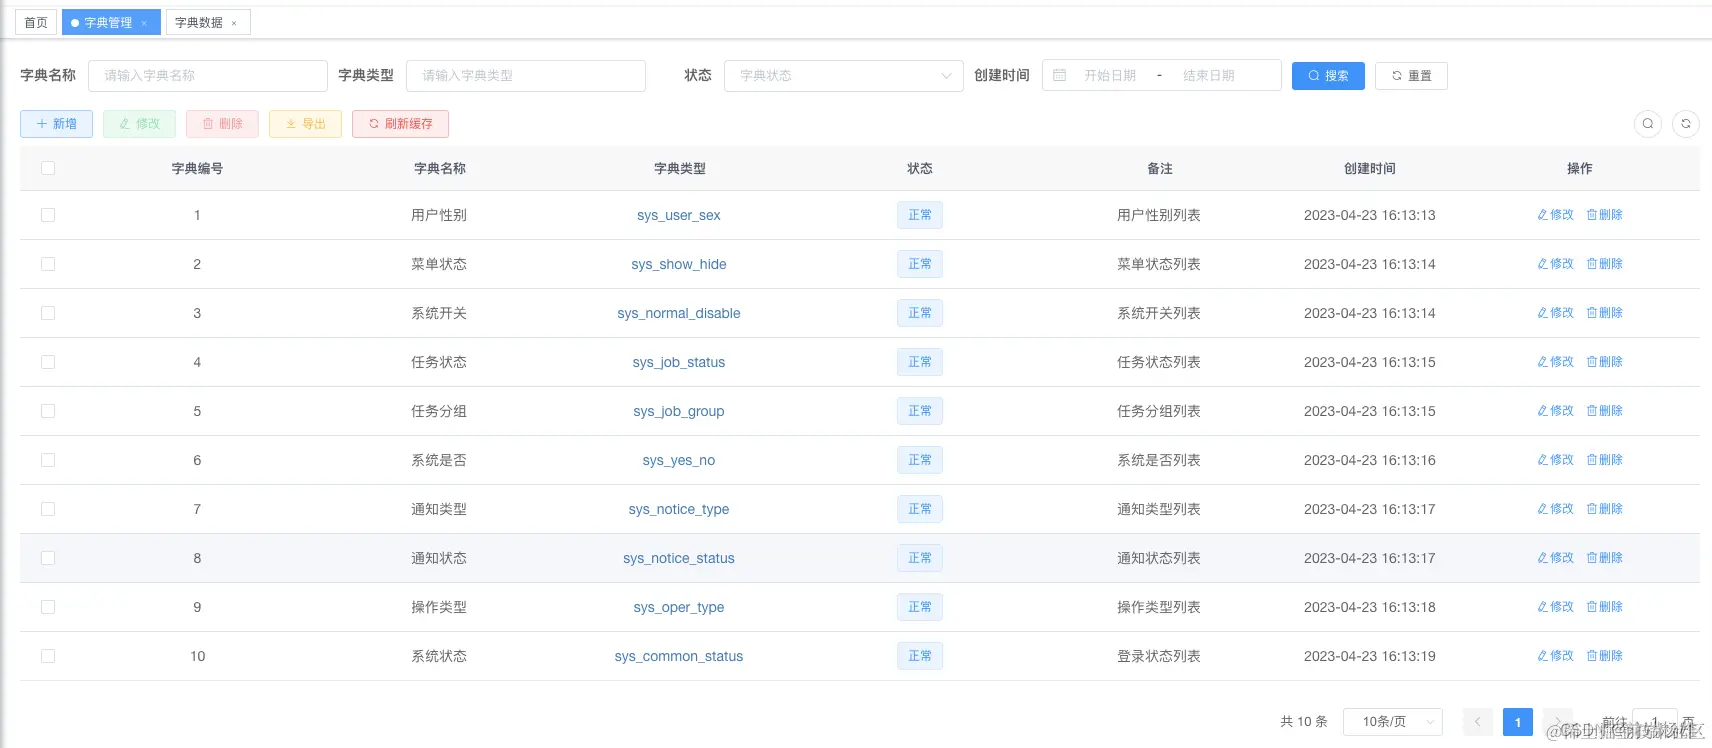
Task: Check the row for 系统开关
Action: [48, 313]
